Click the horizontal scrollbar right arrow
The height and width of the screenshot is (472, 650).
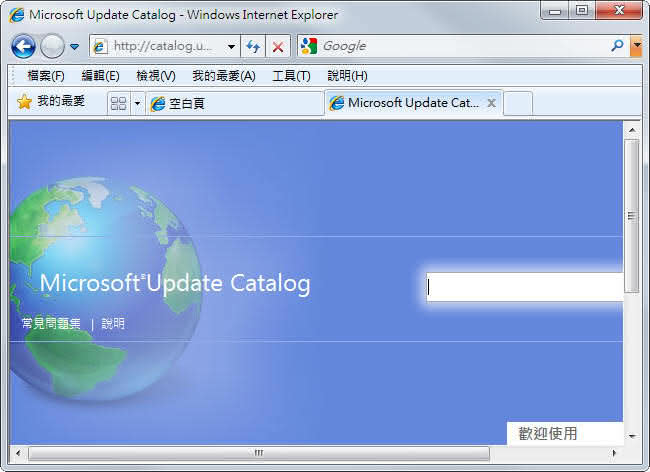click(614, 453)
